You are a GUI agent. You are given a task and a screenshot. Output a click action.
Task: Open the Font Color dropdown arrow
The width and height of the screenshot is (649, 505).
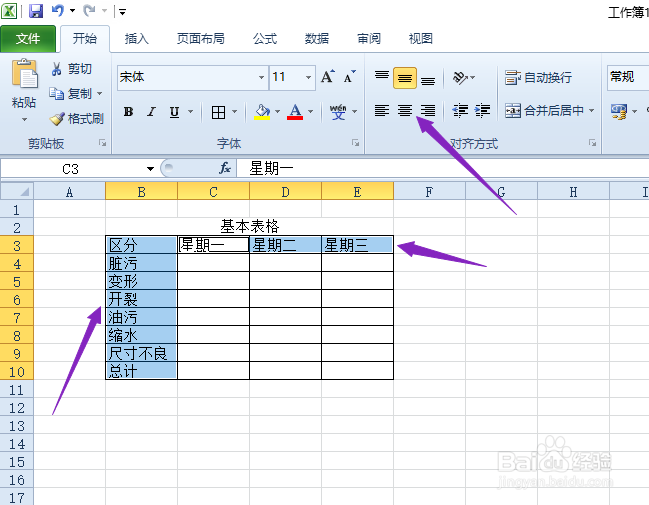click(x=310, y=112)
